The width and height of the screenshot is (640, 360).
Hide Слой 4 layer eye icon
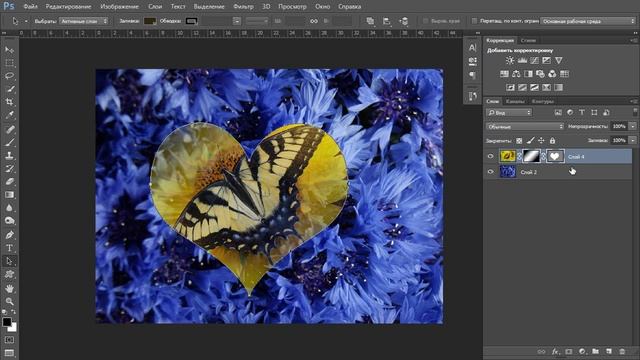[491, 156]
